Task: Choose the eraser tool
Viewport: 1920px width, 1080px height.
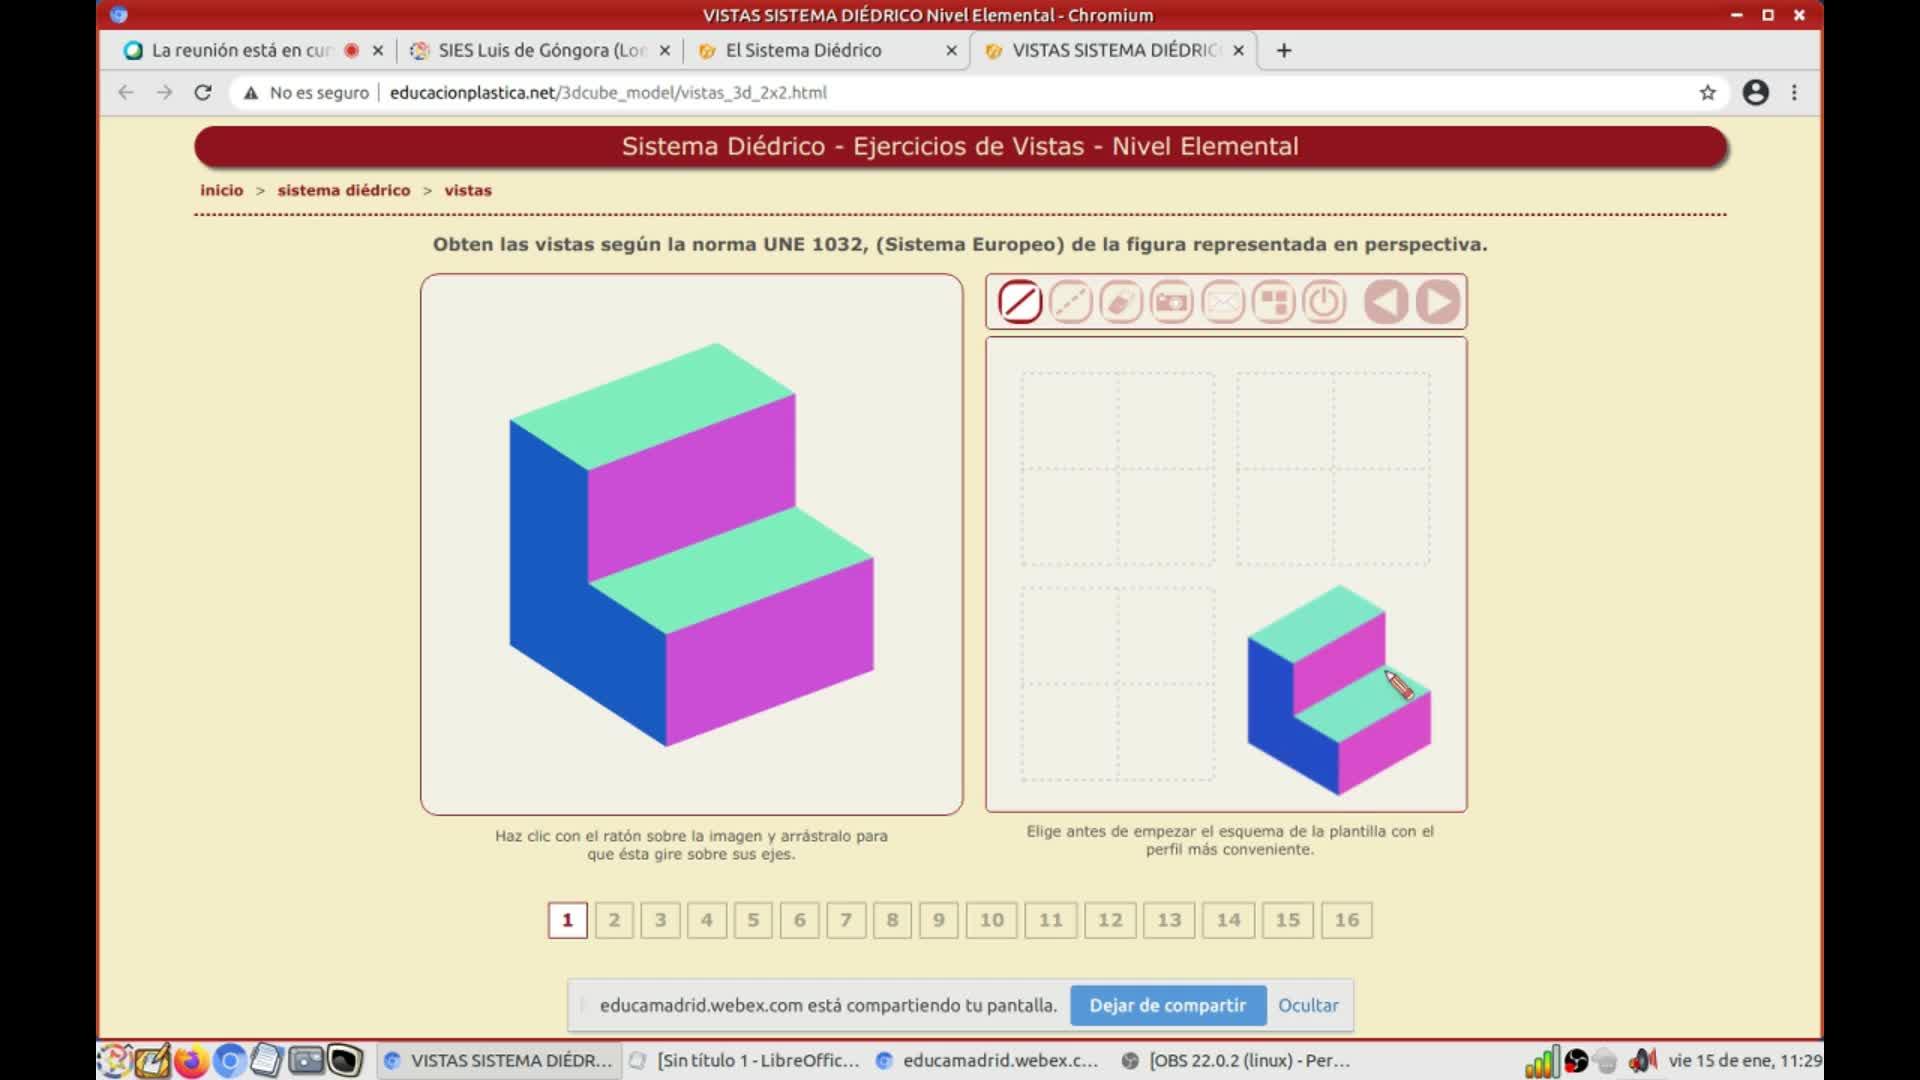Action: point(1121,302)
